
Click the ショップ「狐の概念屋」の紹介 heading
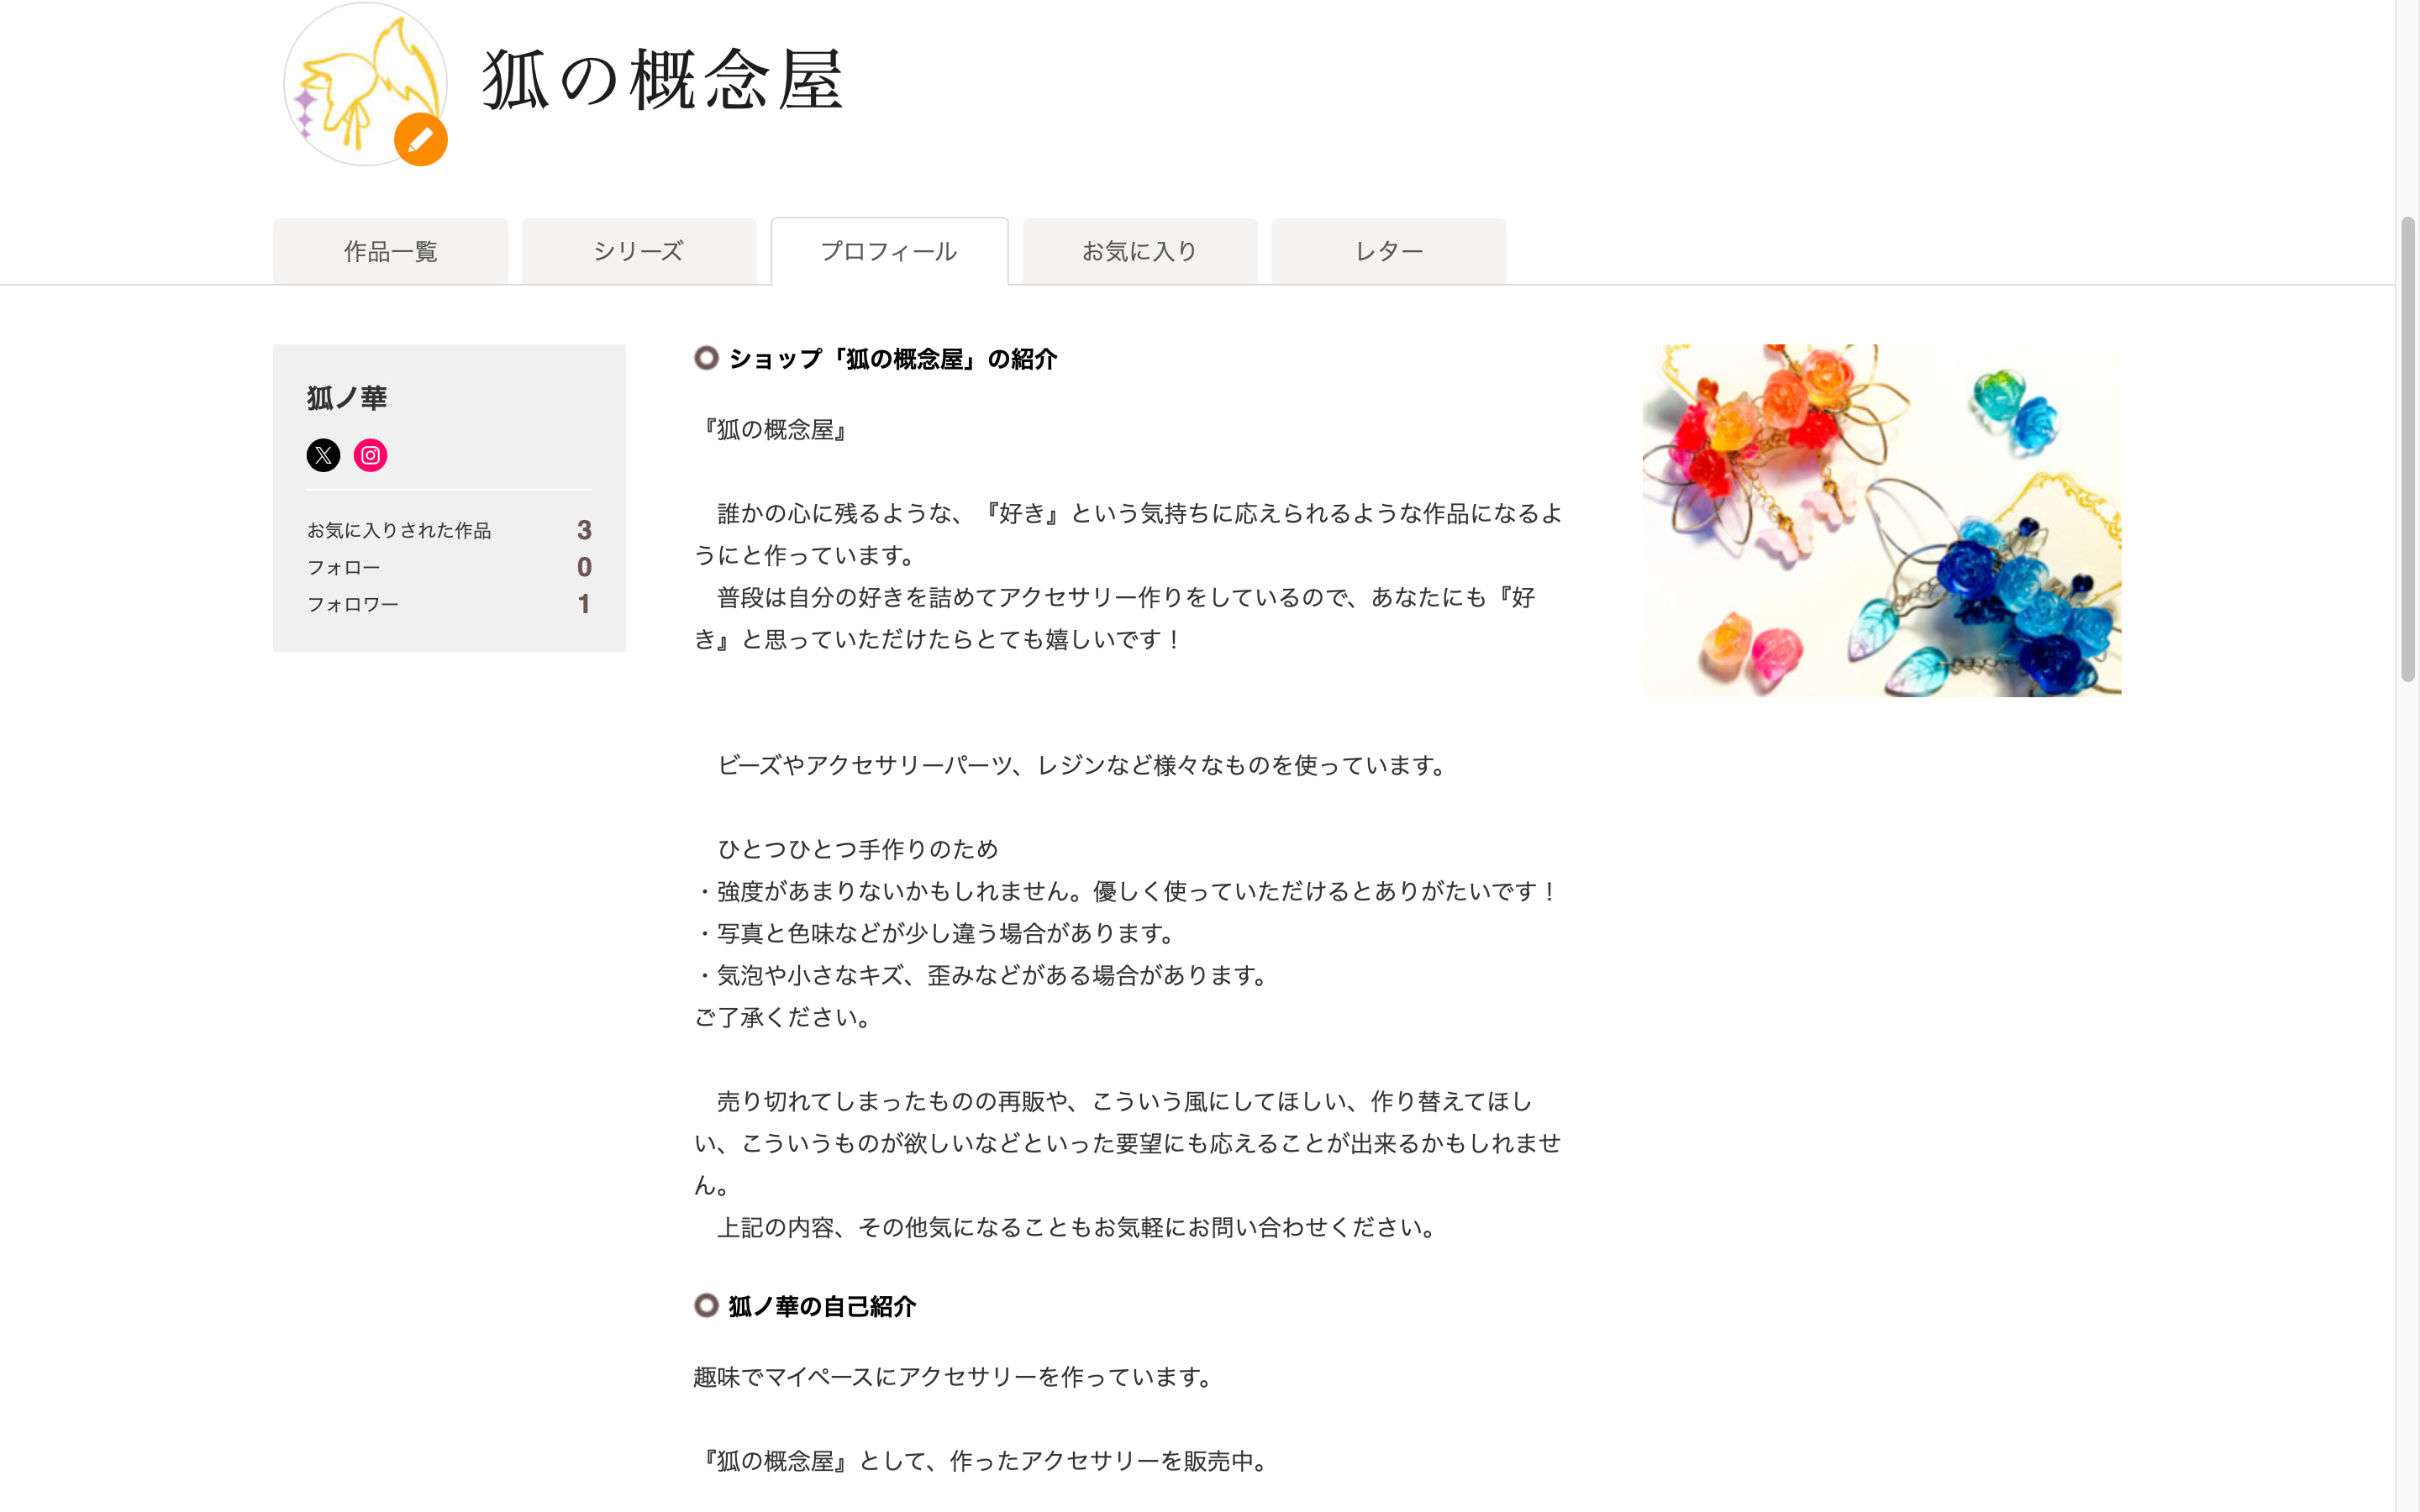(x=892, y=359)
